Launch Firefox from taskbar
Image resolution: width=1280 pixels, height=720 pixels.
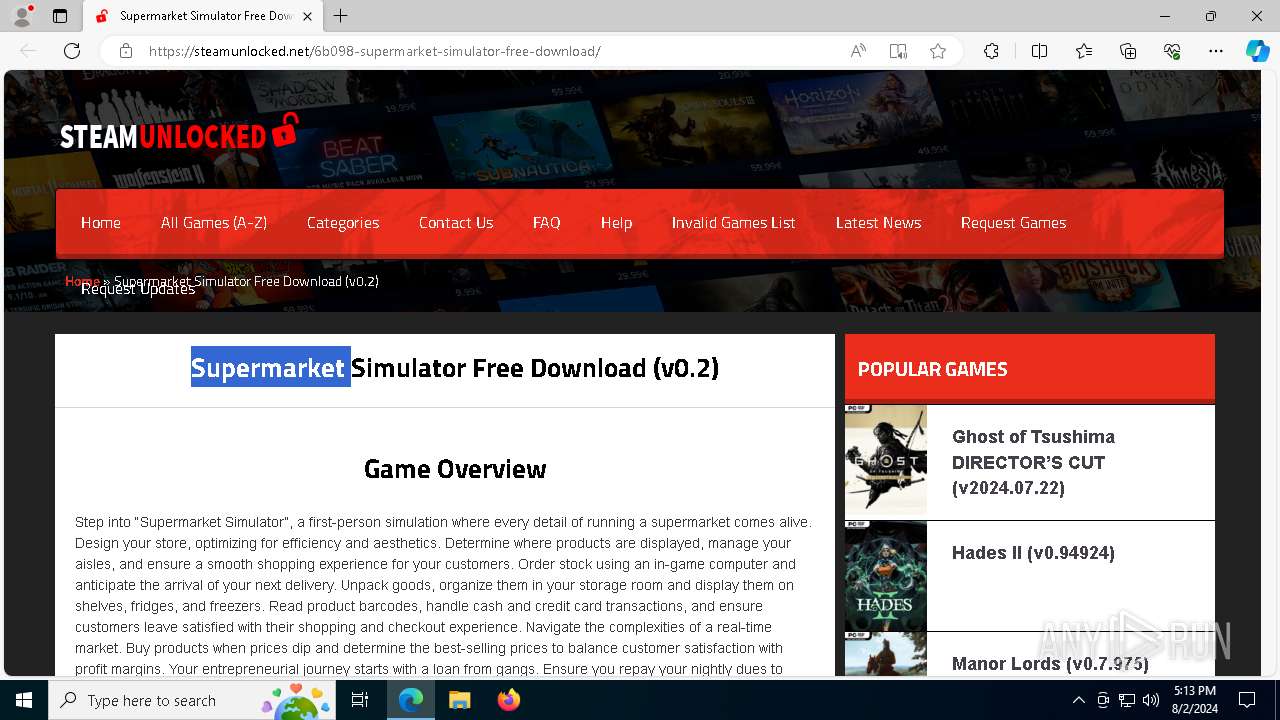(x=508, y=700)
